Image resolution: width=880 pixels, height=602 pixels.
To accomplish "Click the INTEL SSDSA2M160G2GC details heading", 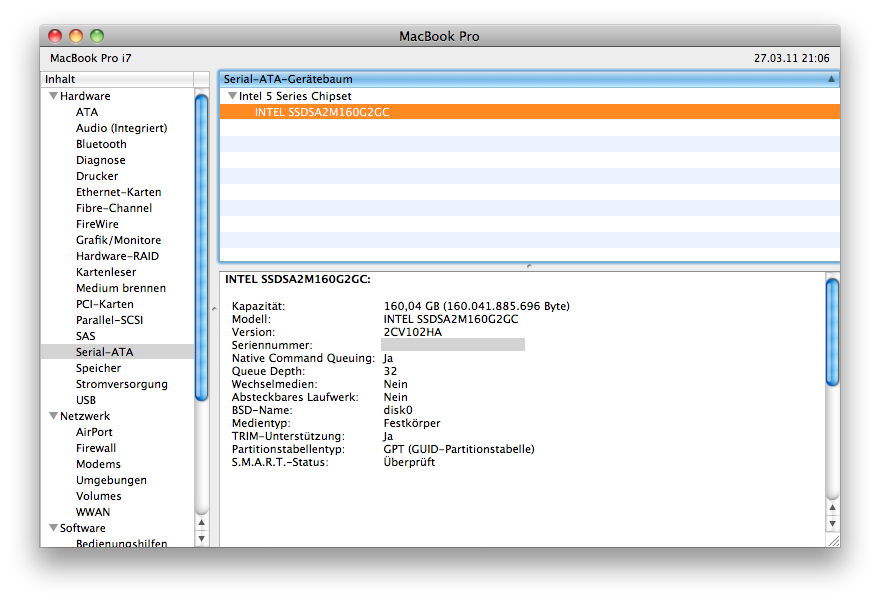I will (297, 279).
